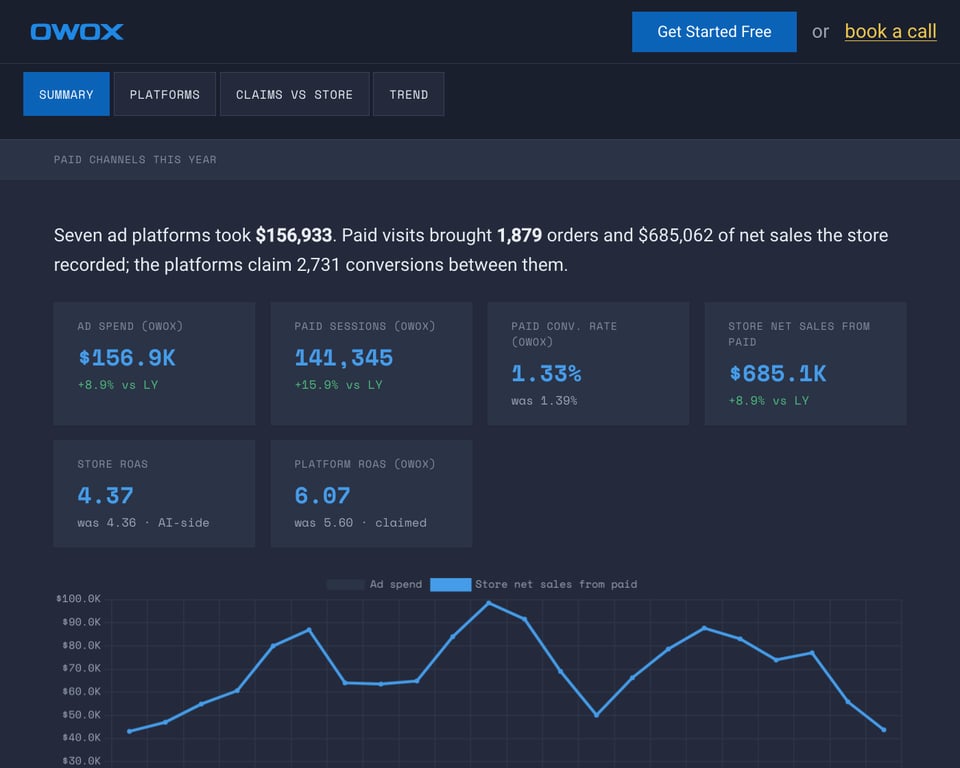
Task: Click bolded $156,933 in summary sentence
Action: click(294, 235)
